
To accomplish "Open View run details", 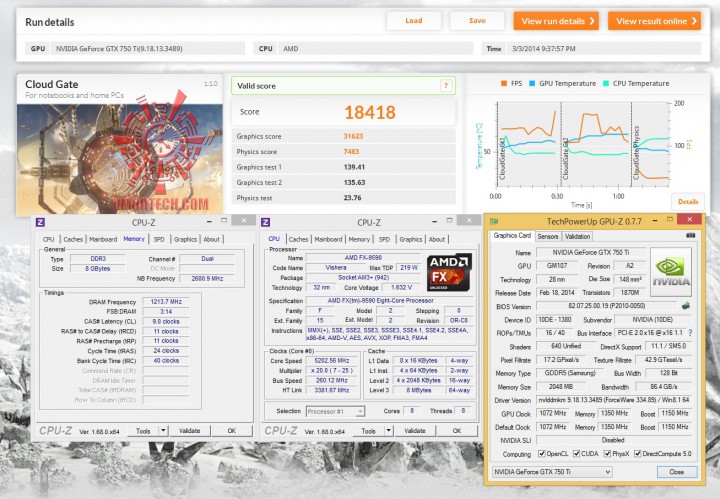I will point(556,21).
